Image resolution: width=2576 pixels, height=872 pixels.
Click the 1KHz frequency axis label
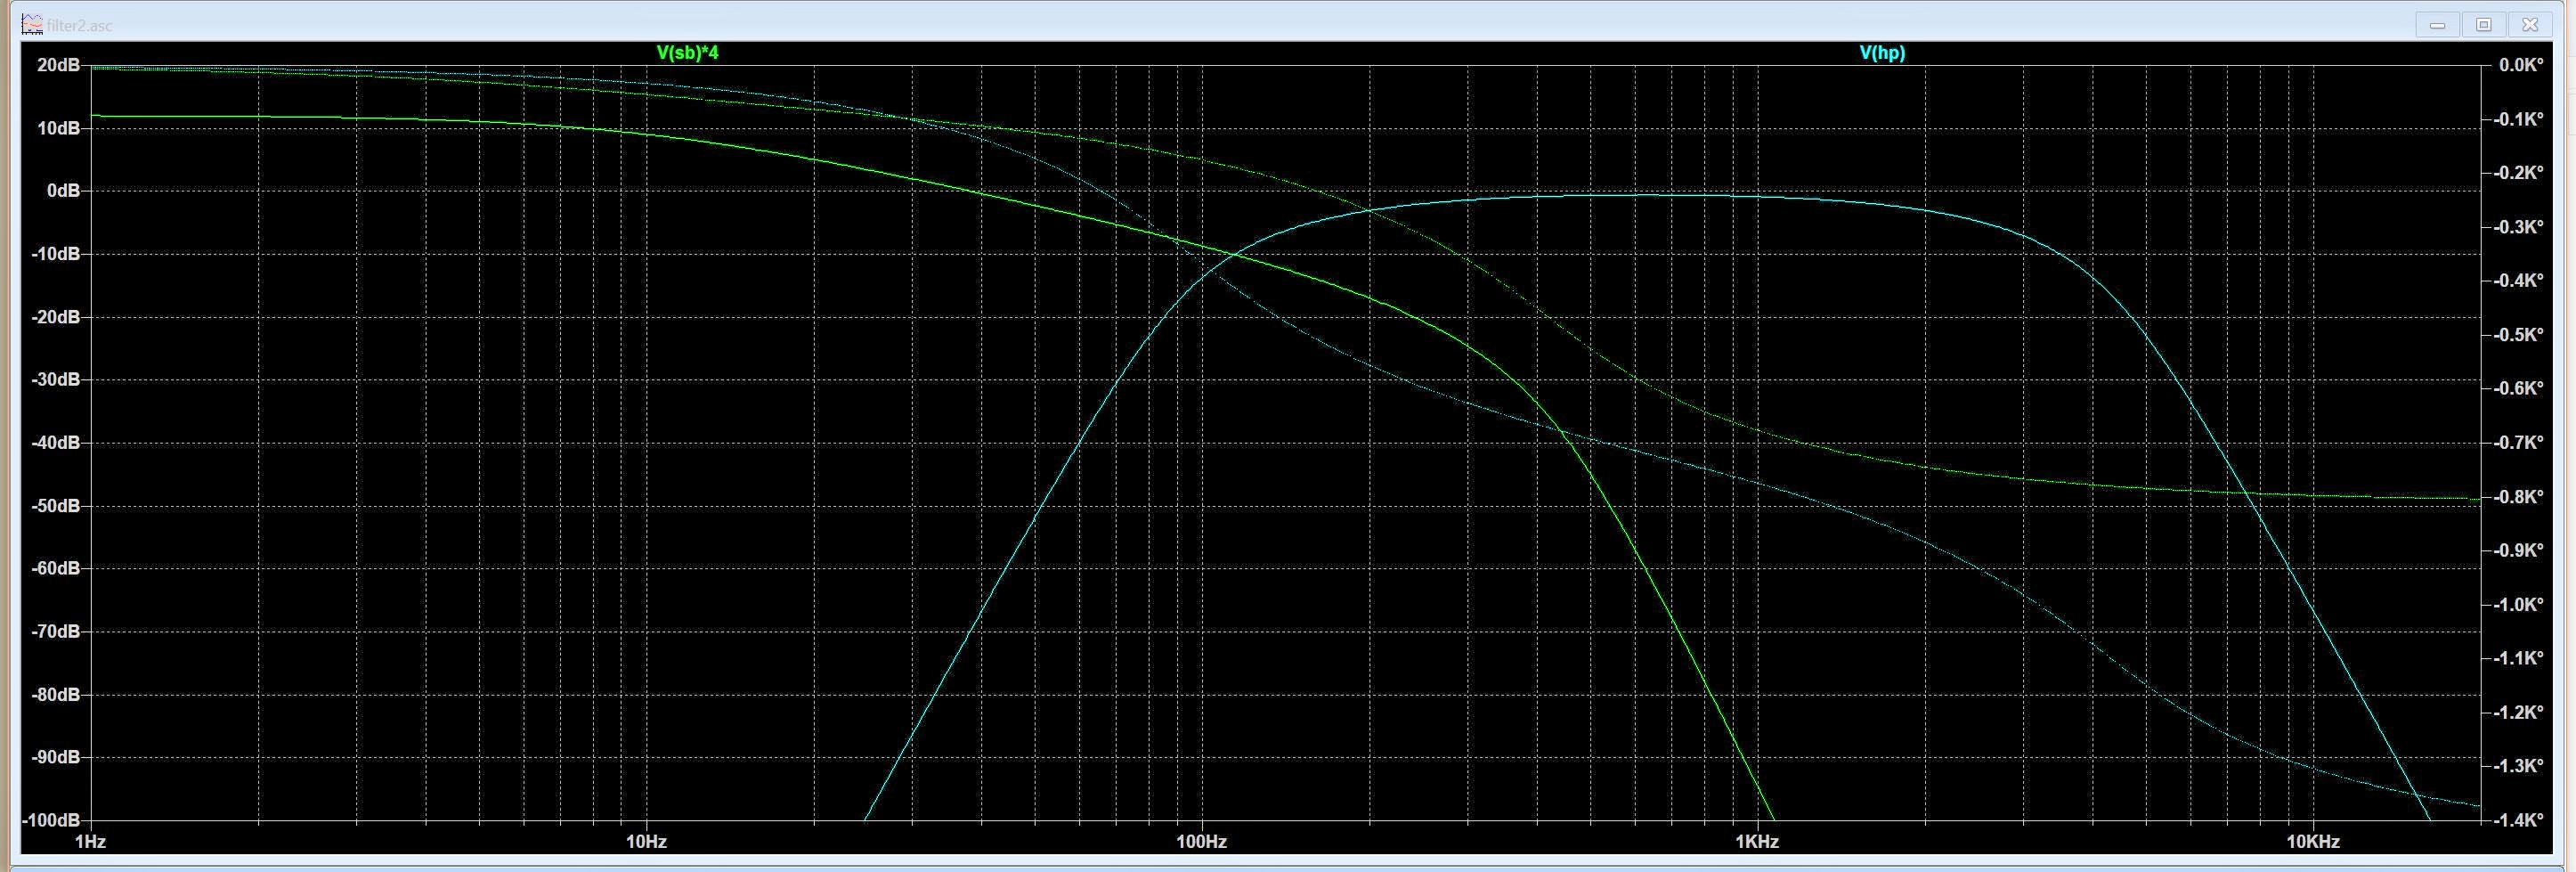[x=1756, y=842]
